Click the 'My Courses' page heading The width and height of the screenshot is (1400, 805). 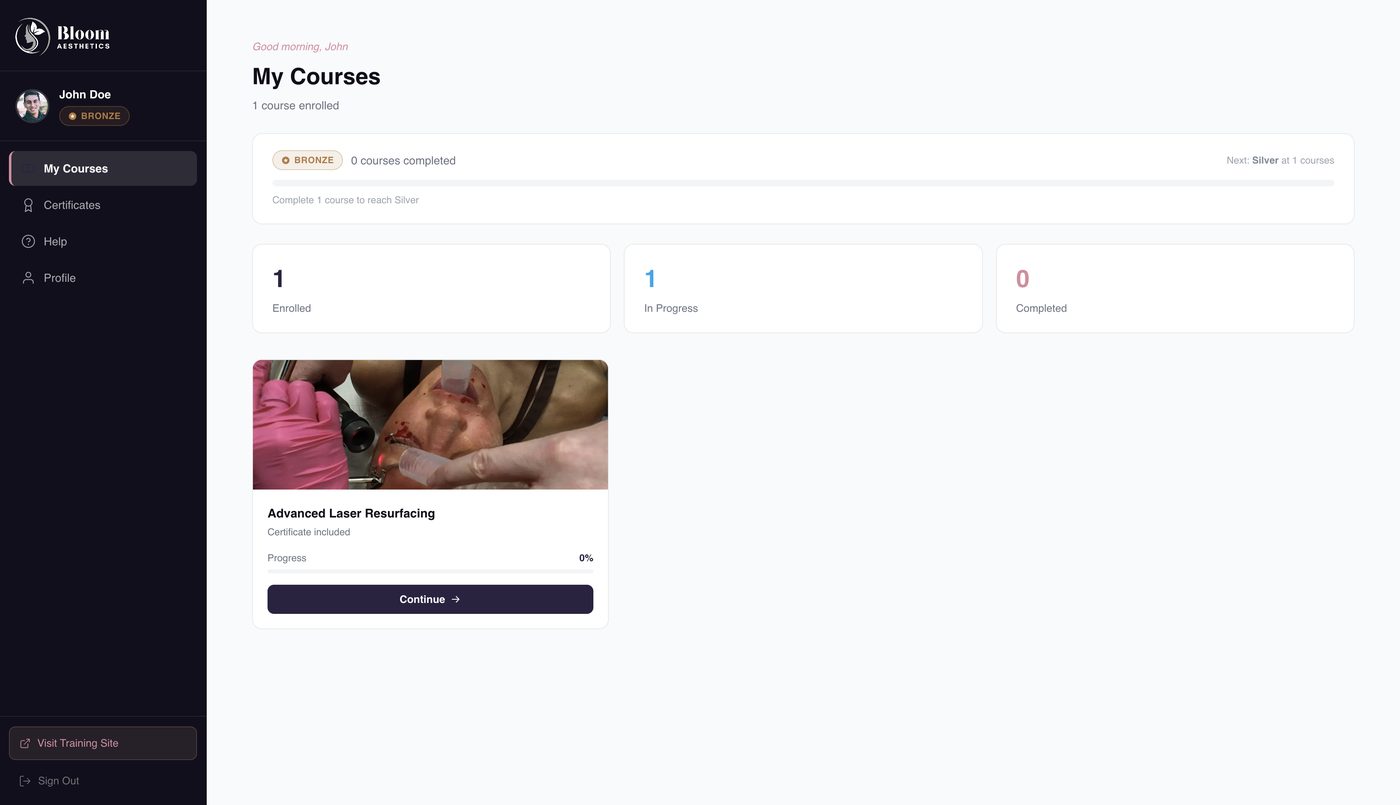coord(316,76)
